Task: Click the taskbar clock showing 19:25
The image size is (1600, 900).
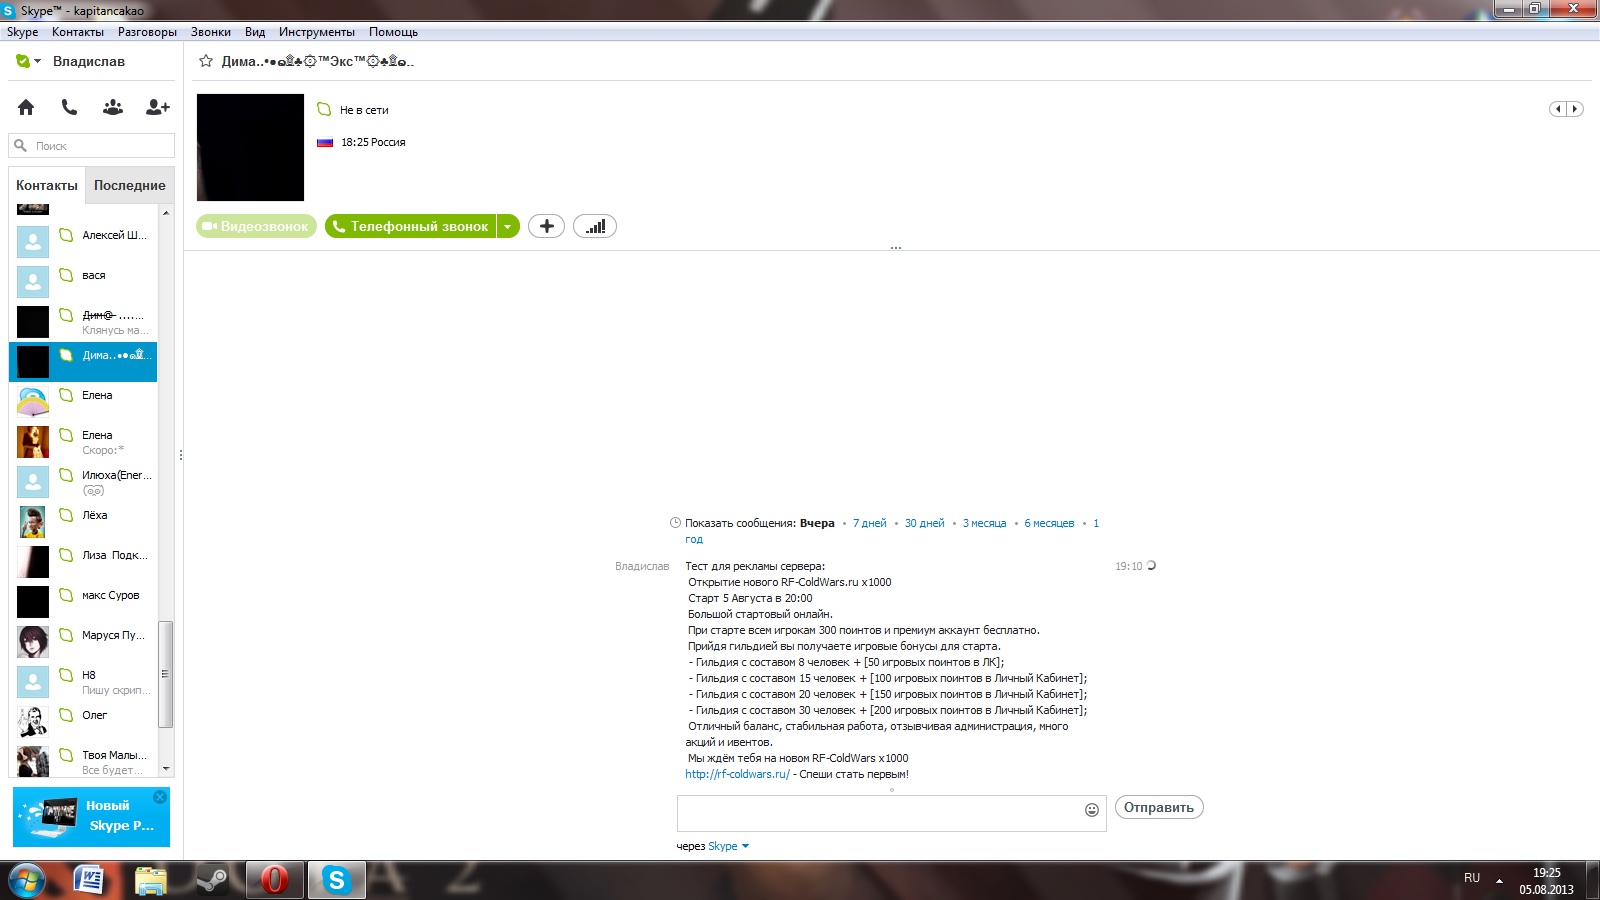Action: [x=1546, y=881]
